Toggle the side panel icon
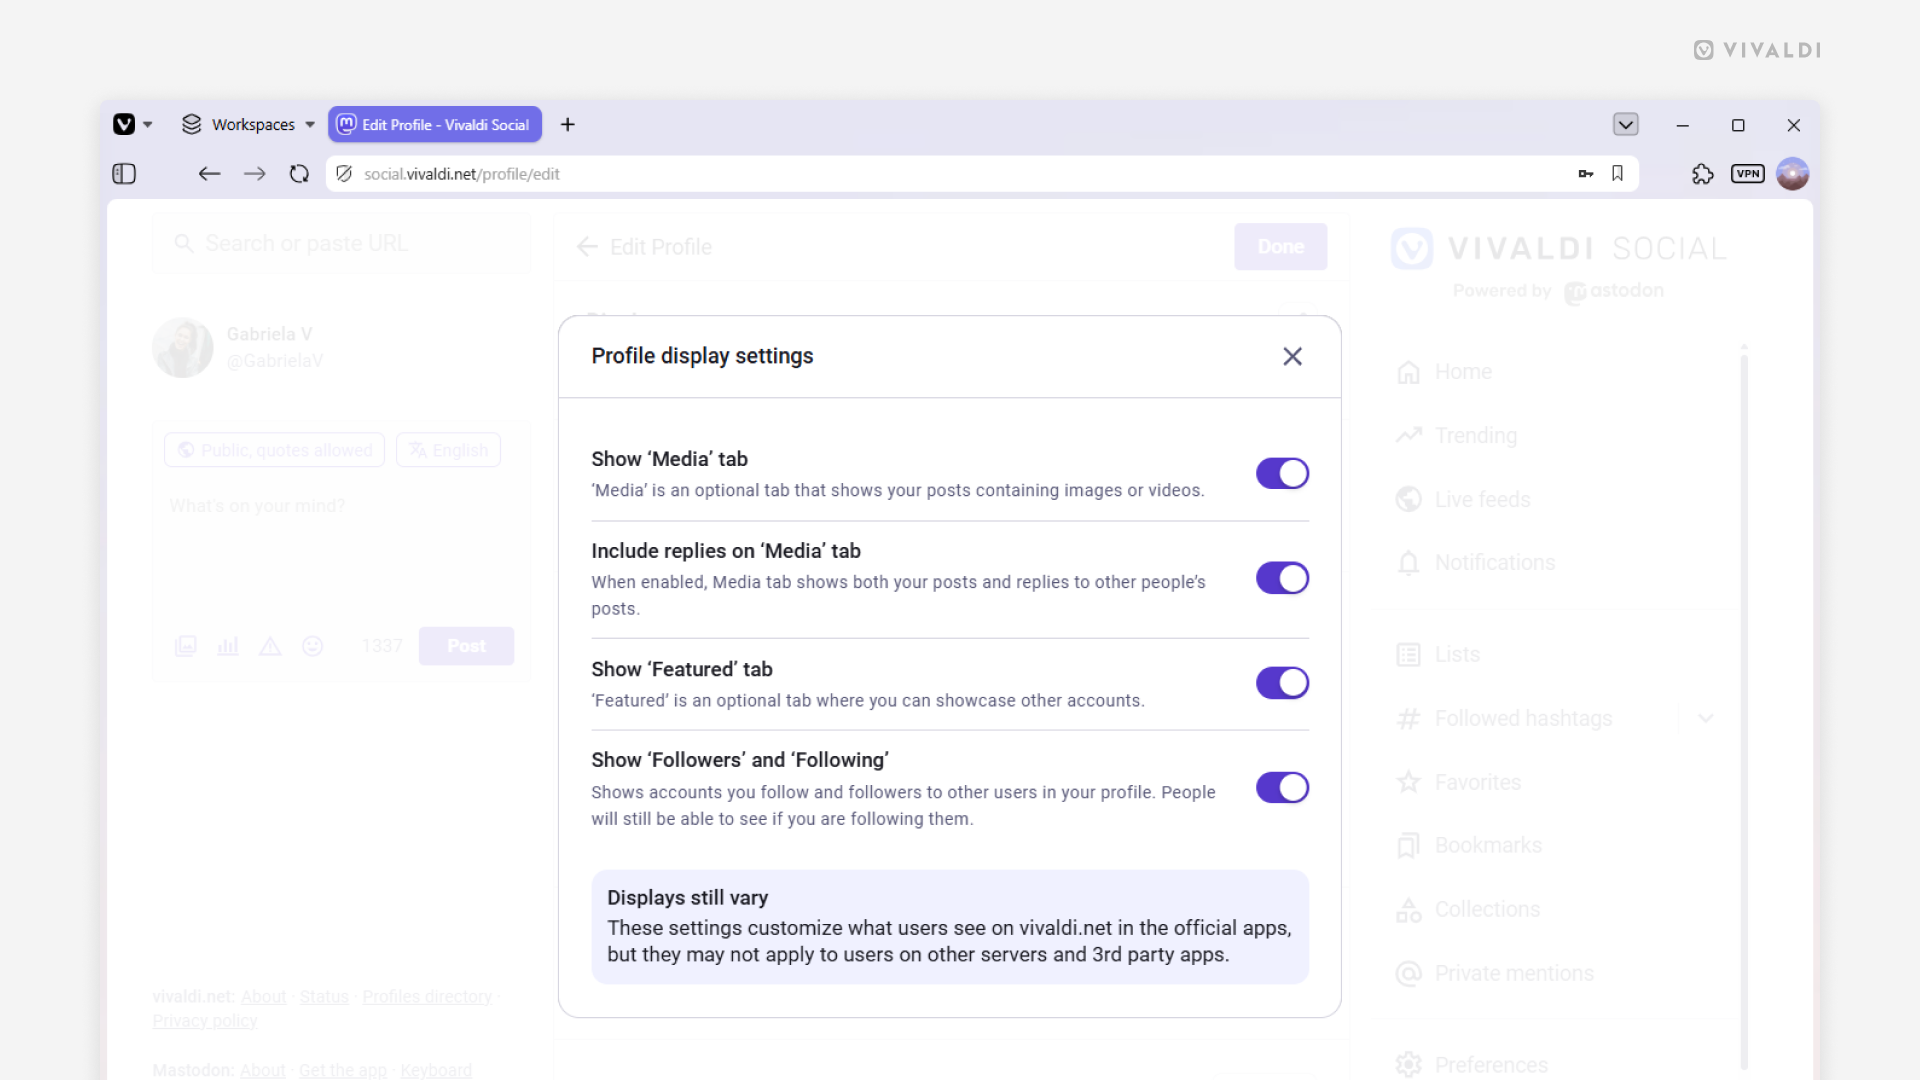Screen dimensions: 1920x1080 [124, 174]
